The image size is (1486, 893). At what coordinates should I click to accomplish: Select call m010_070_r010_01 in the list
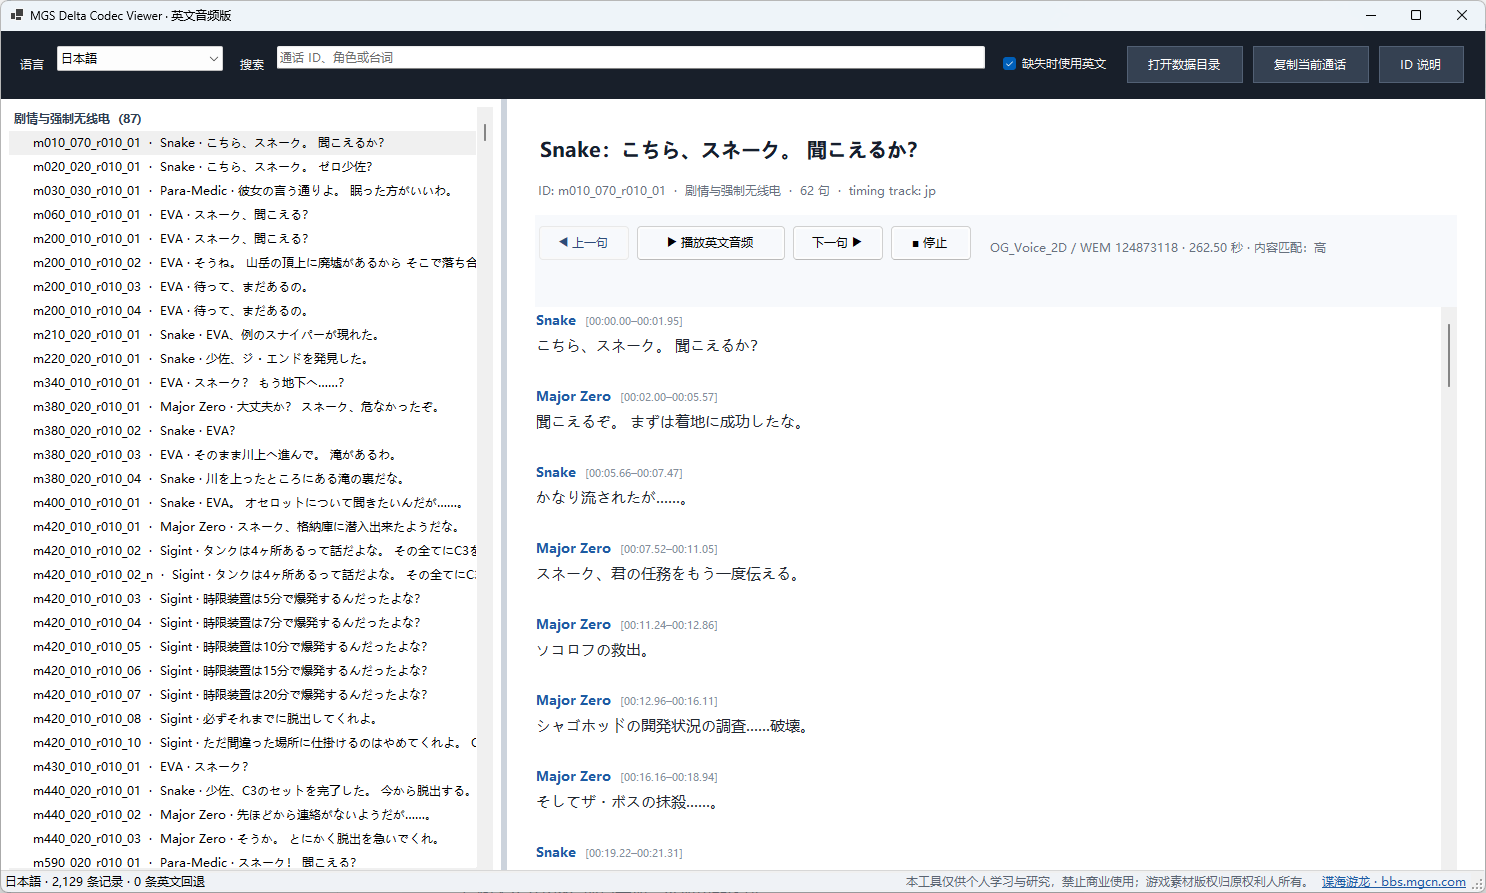[242, 143]
